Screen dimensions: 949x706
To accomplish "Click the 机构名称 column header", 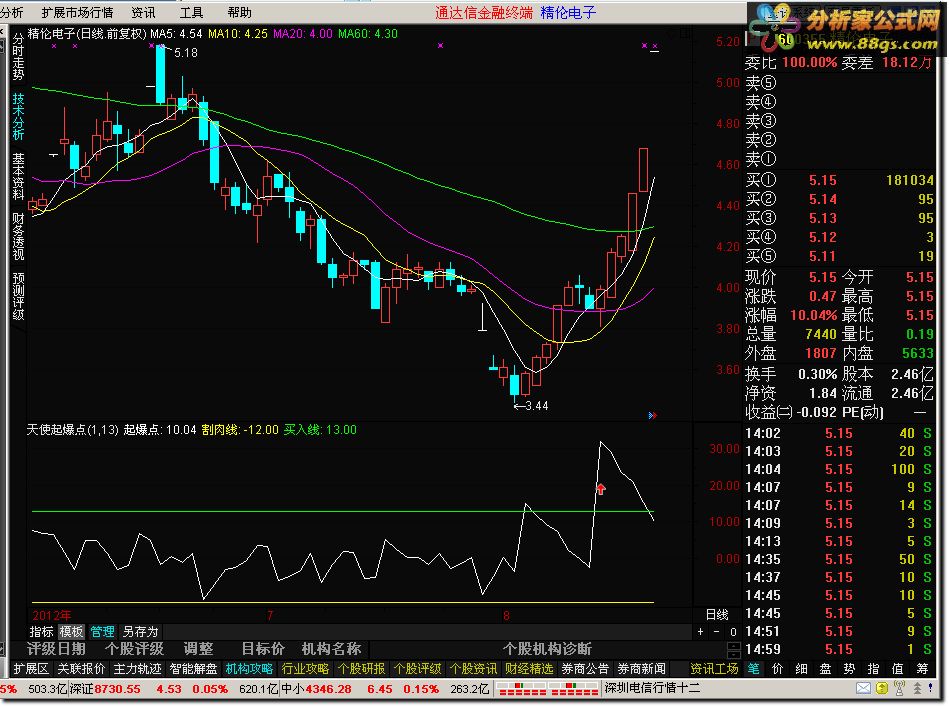I will 332,649.
